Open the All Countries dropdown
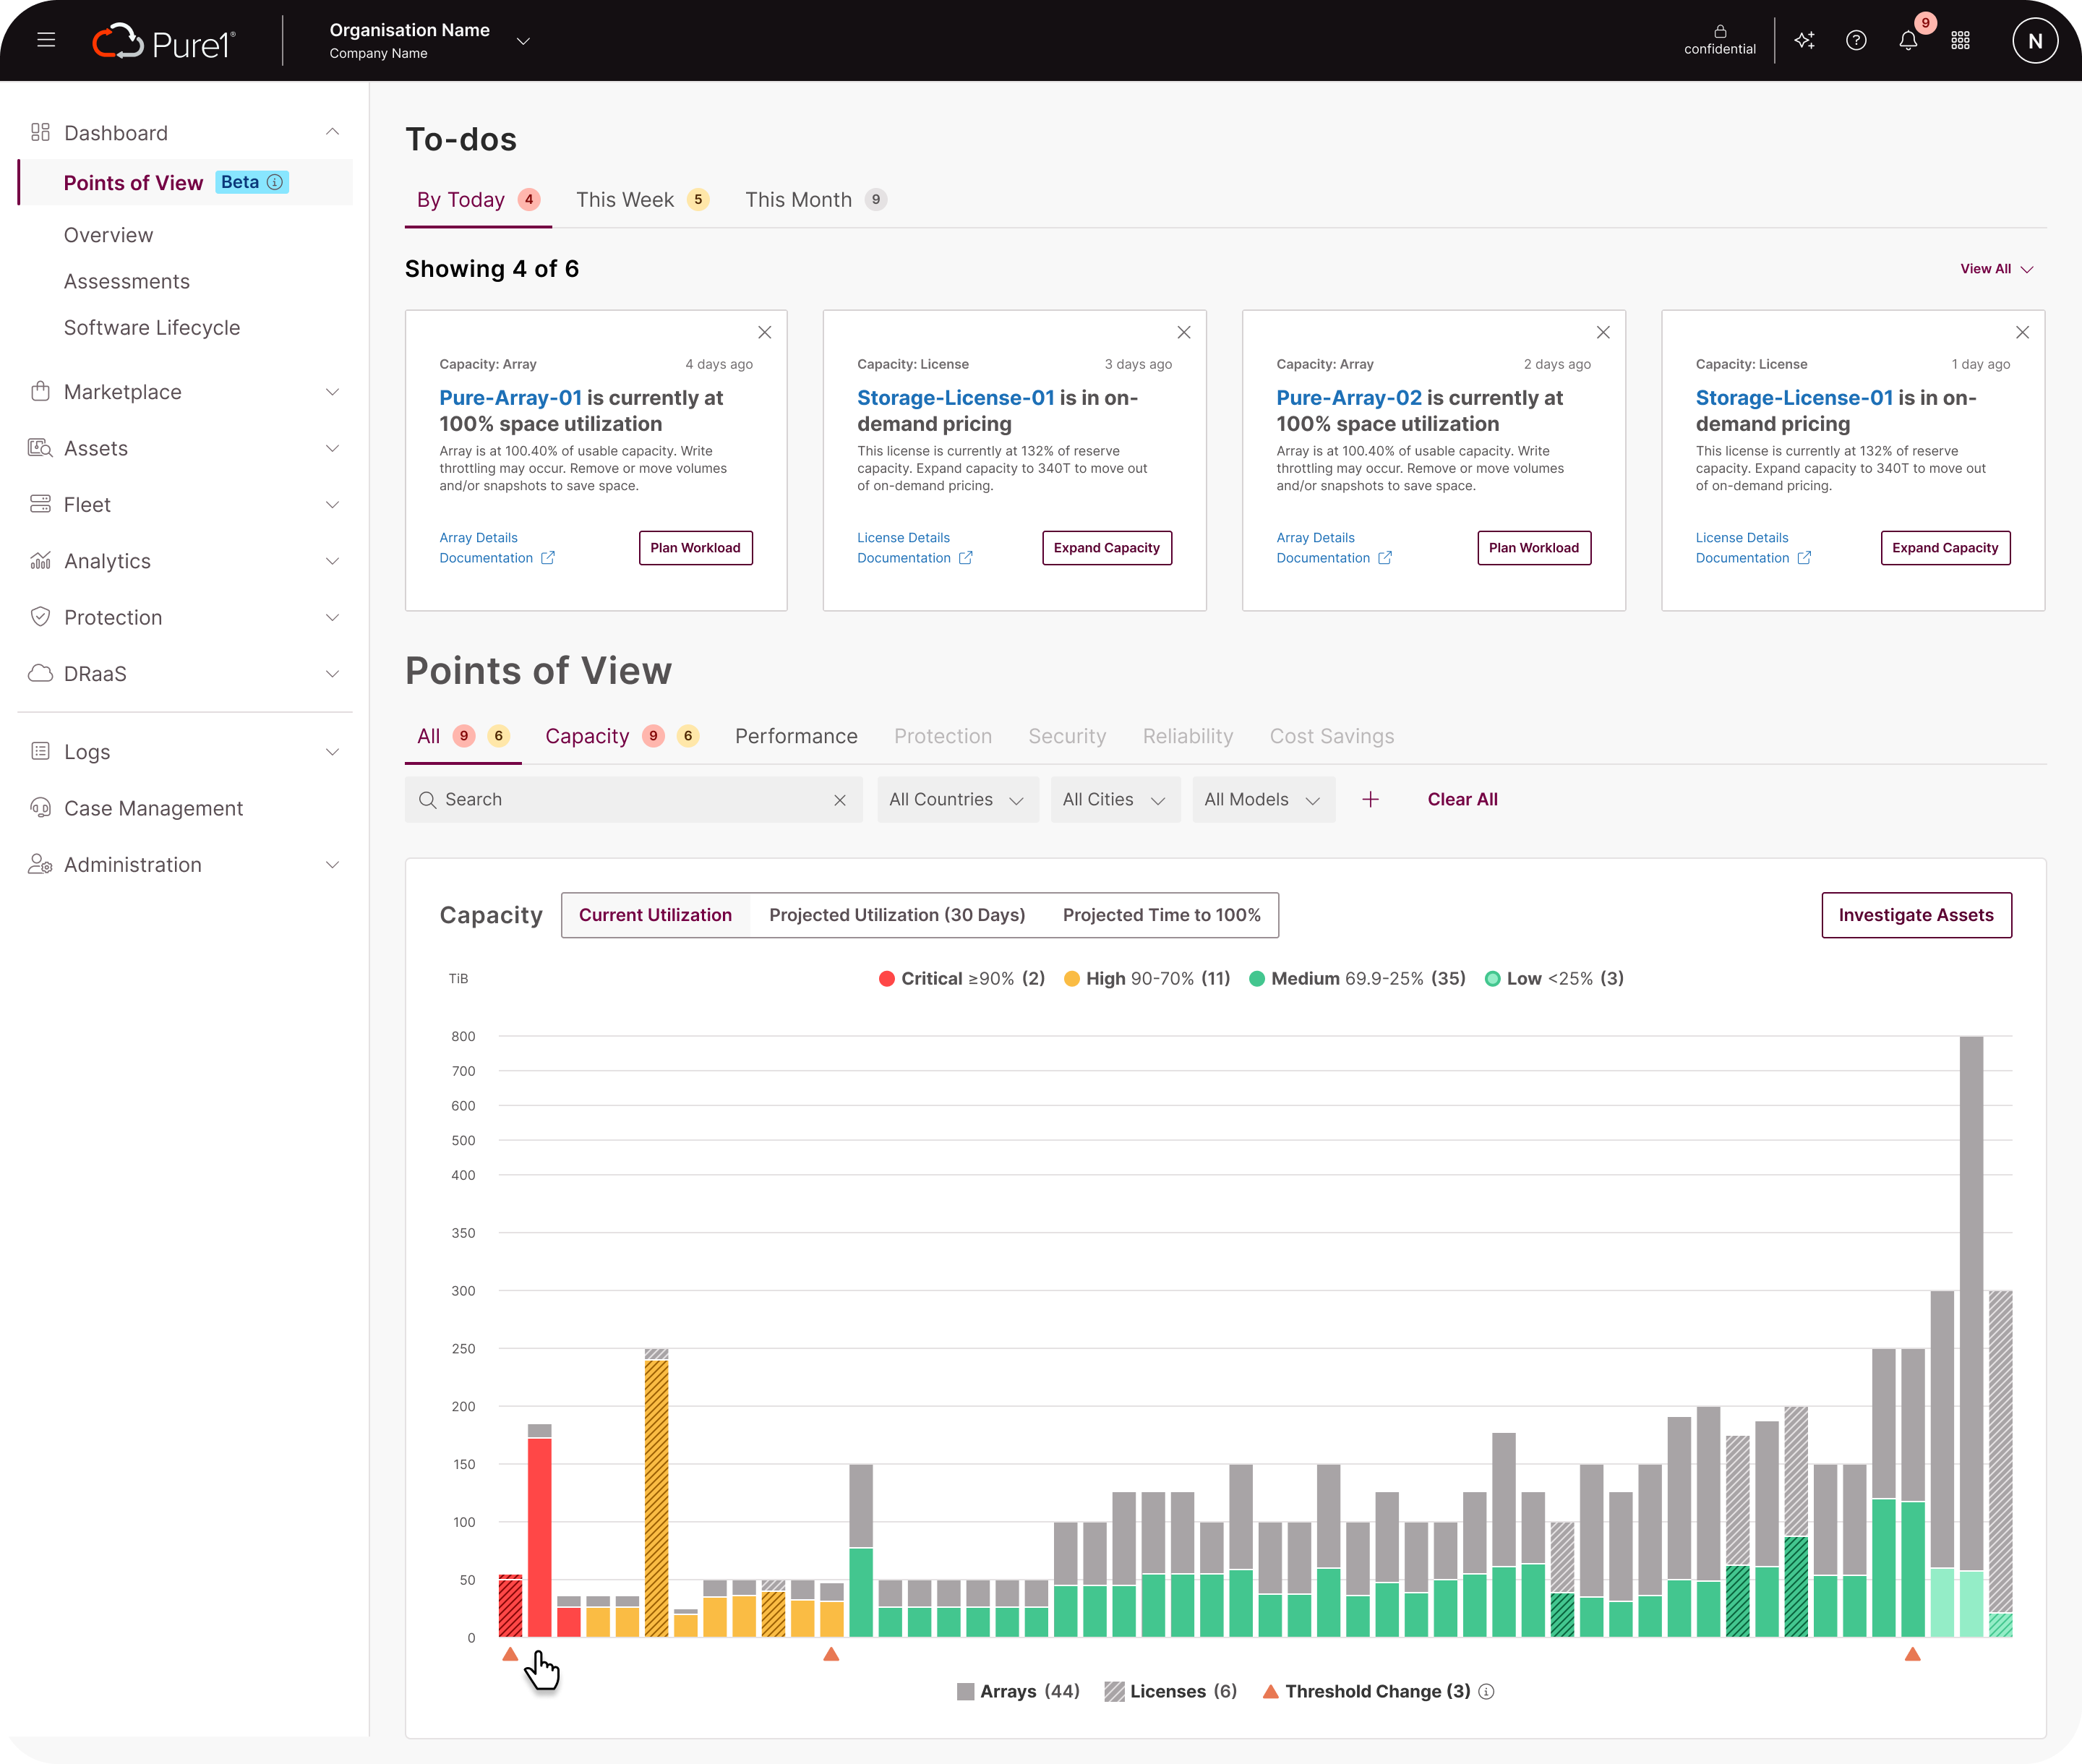Screen dimensions: 2082x1764 click(x=957, y=799)
